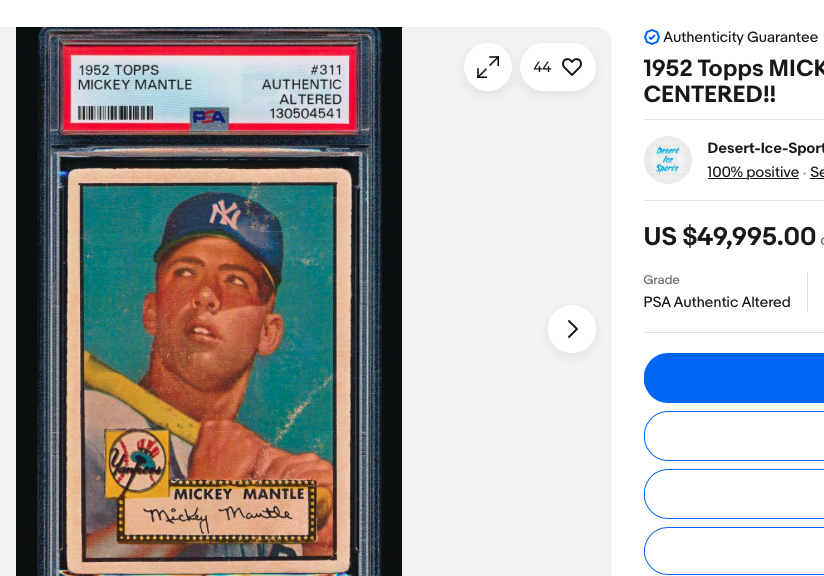
Task: Click the Grade label text
Action: pyautogui.click(x=661, y=280)
